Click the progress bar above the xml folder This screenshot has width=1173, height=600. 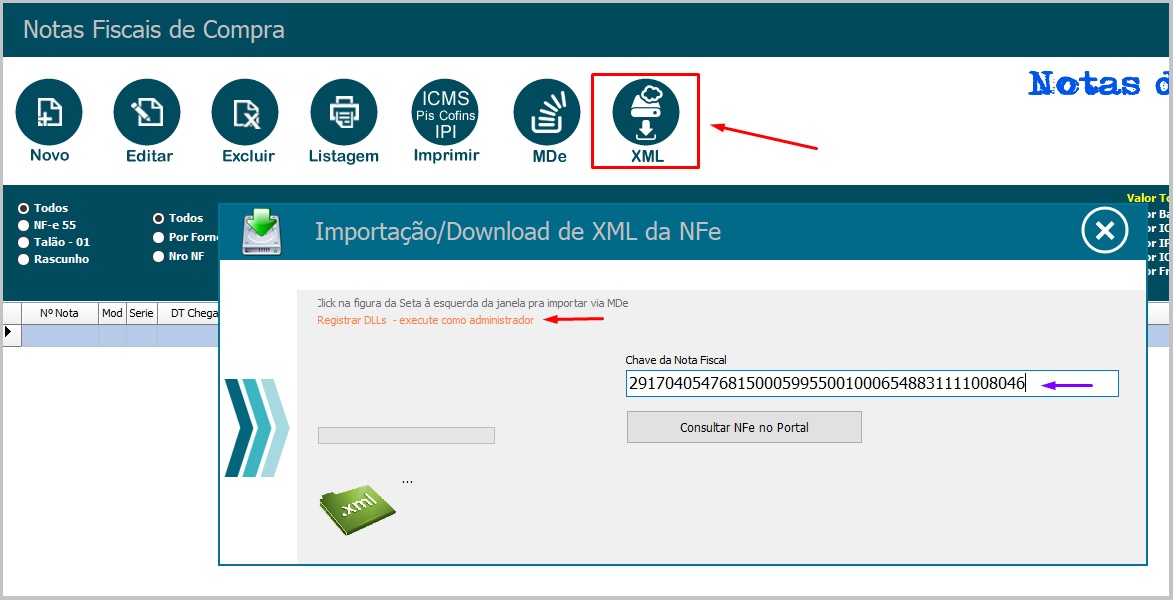coord(406,435)
